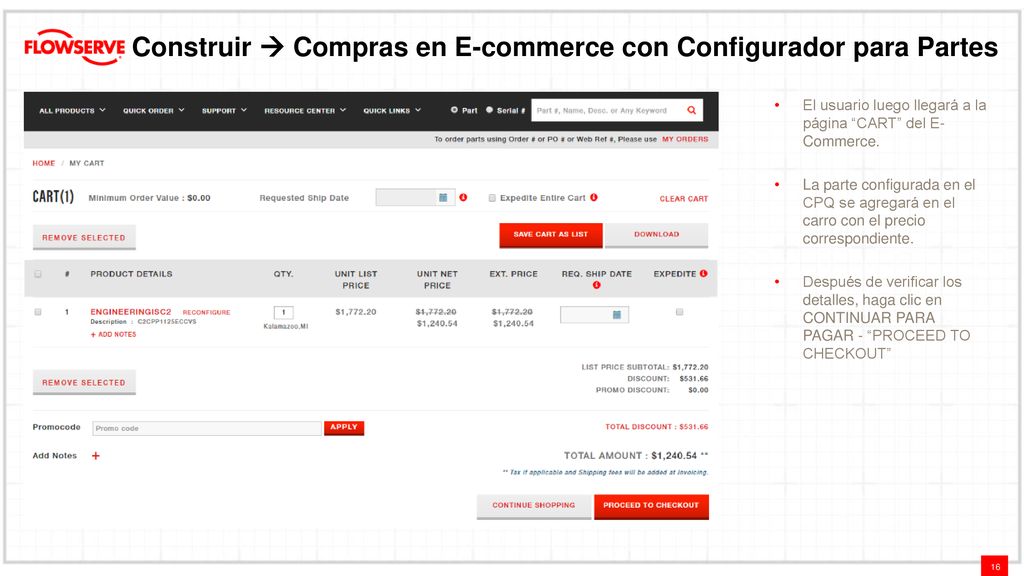1024x576 pixels.
Task: Click unit list price $1,772.20
Action: click(356, 312)
